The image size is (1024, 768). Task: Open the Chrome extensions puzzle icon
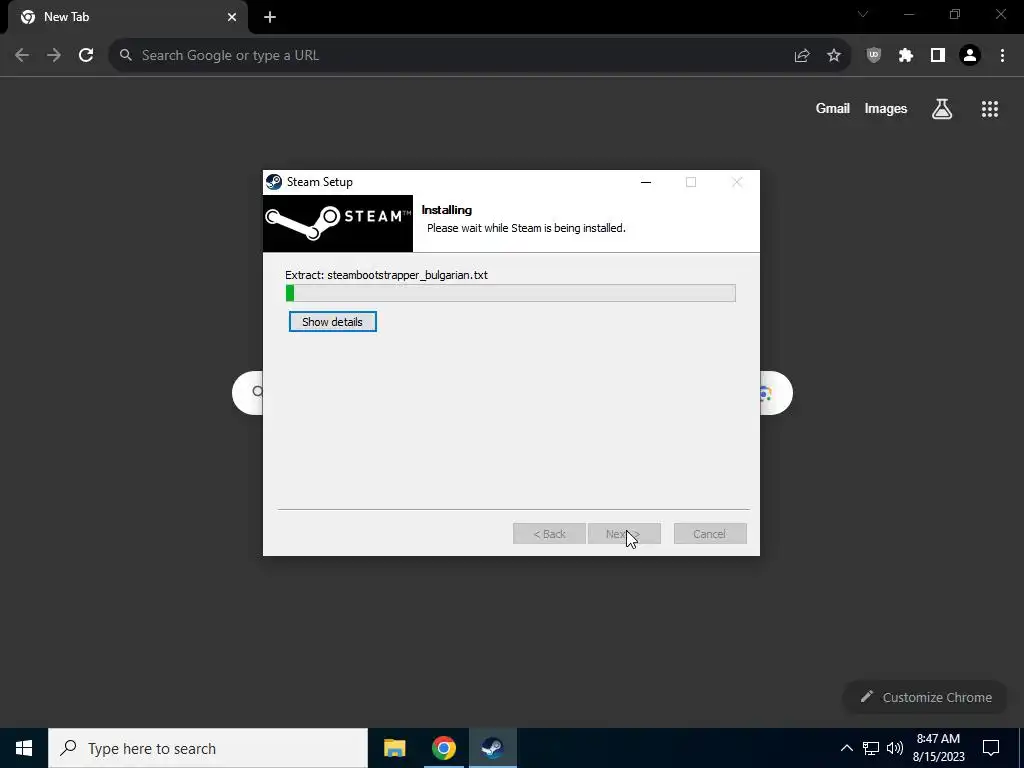point(906,56)
